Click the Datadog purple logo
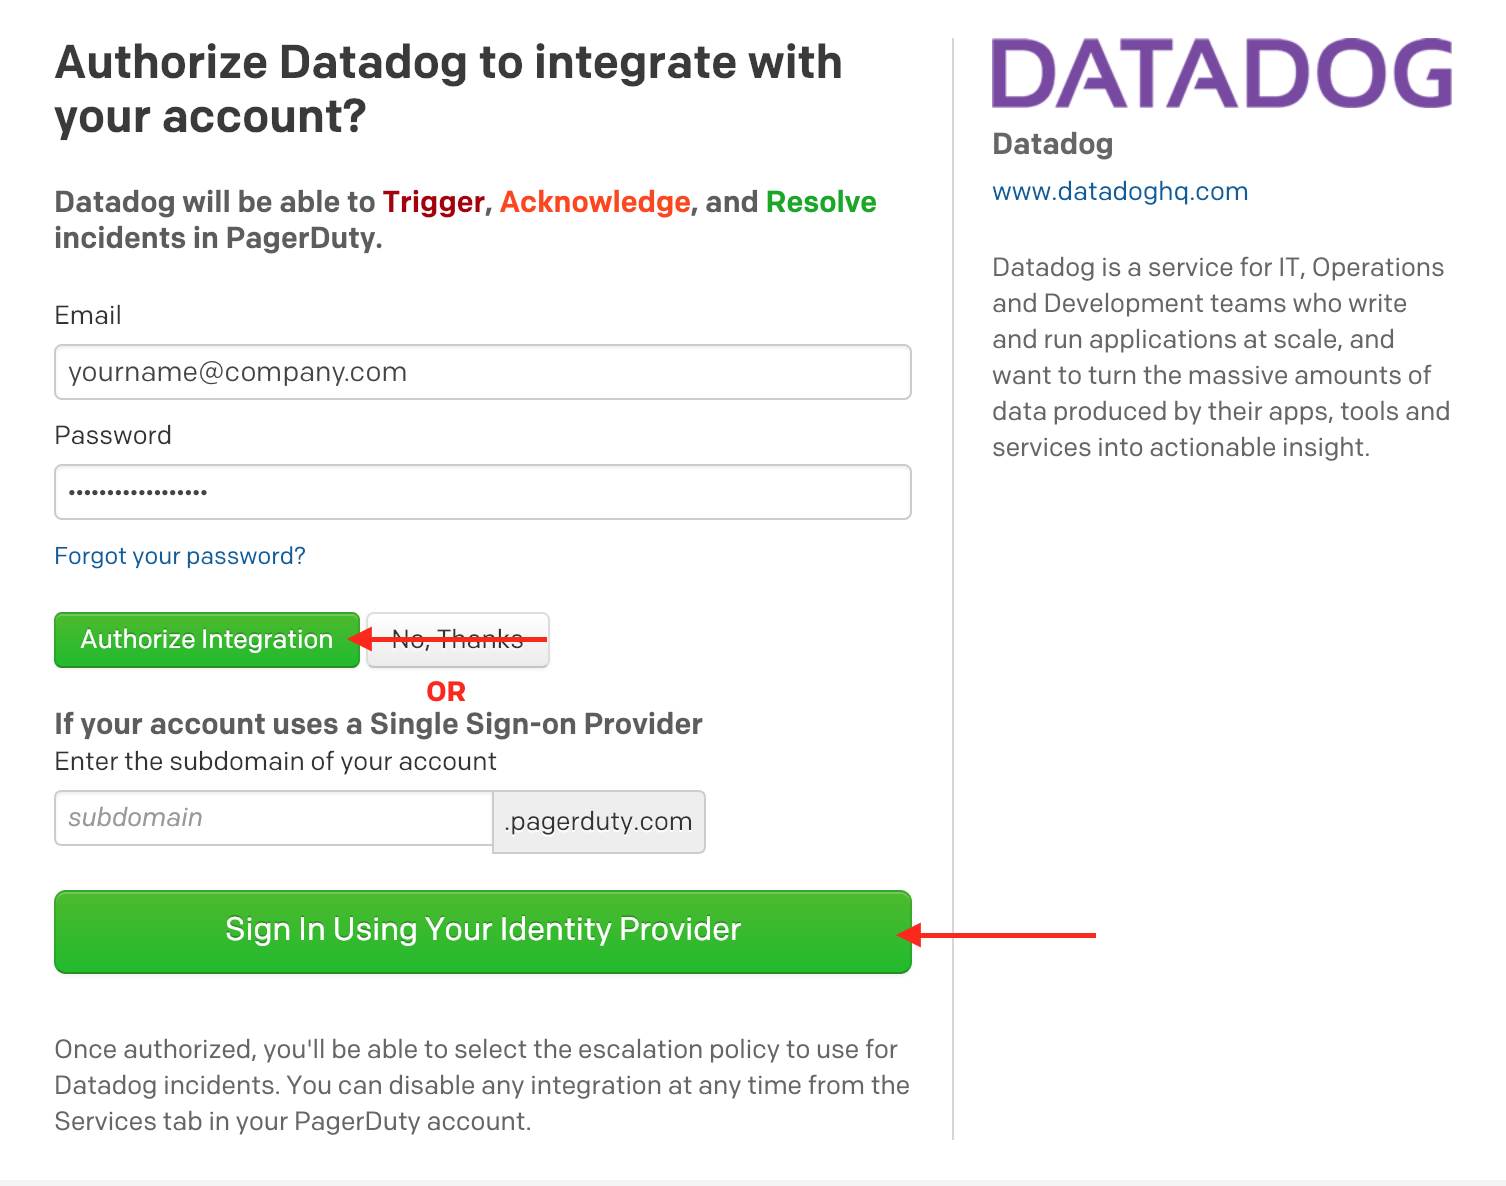The width and height of the screenshot is (1506, 1186). (x=1221, y=73)
